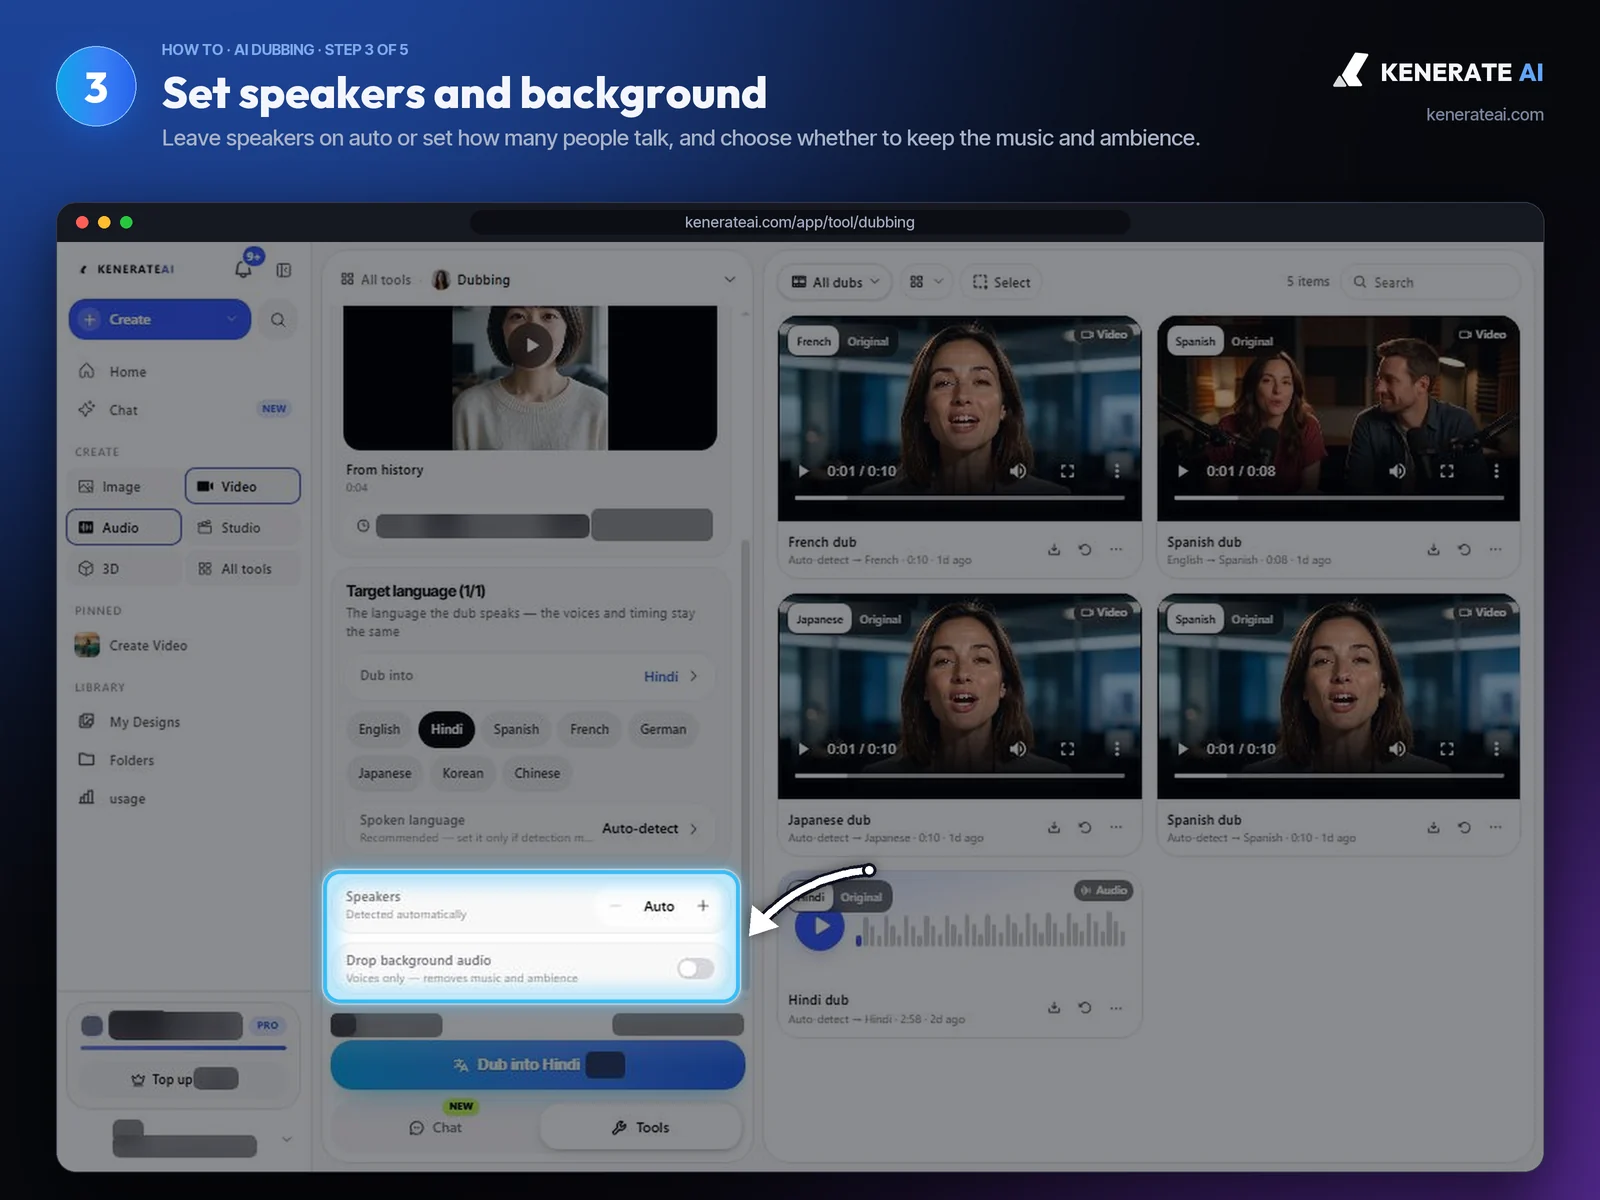Pick the German language chip
The width and height of the screenshot is (1600, 1200).
point(663,729)
